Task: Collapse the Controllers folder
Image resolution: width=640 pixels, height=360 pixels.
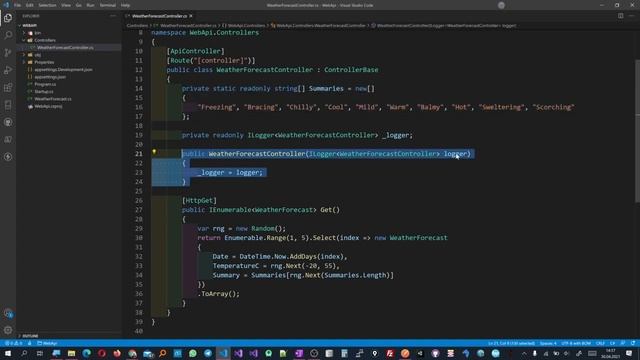Action: [44, 40]
